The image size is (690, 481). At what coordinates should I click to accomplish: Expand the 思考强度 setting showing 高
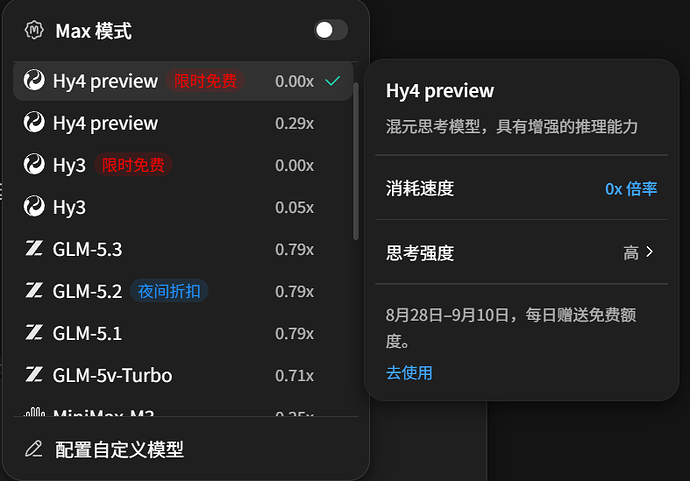click(521, 253)
